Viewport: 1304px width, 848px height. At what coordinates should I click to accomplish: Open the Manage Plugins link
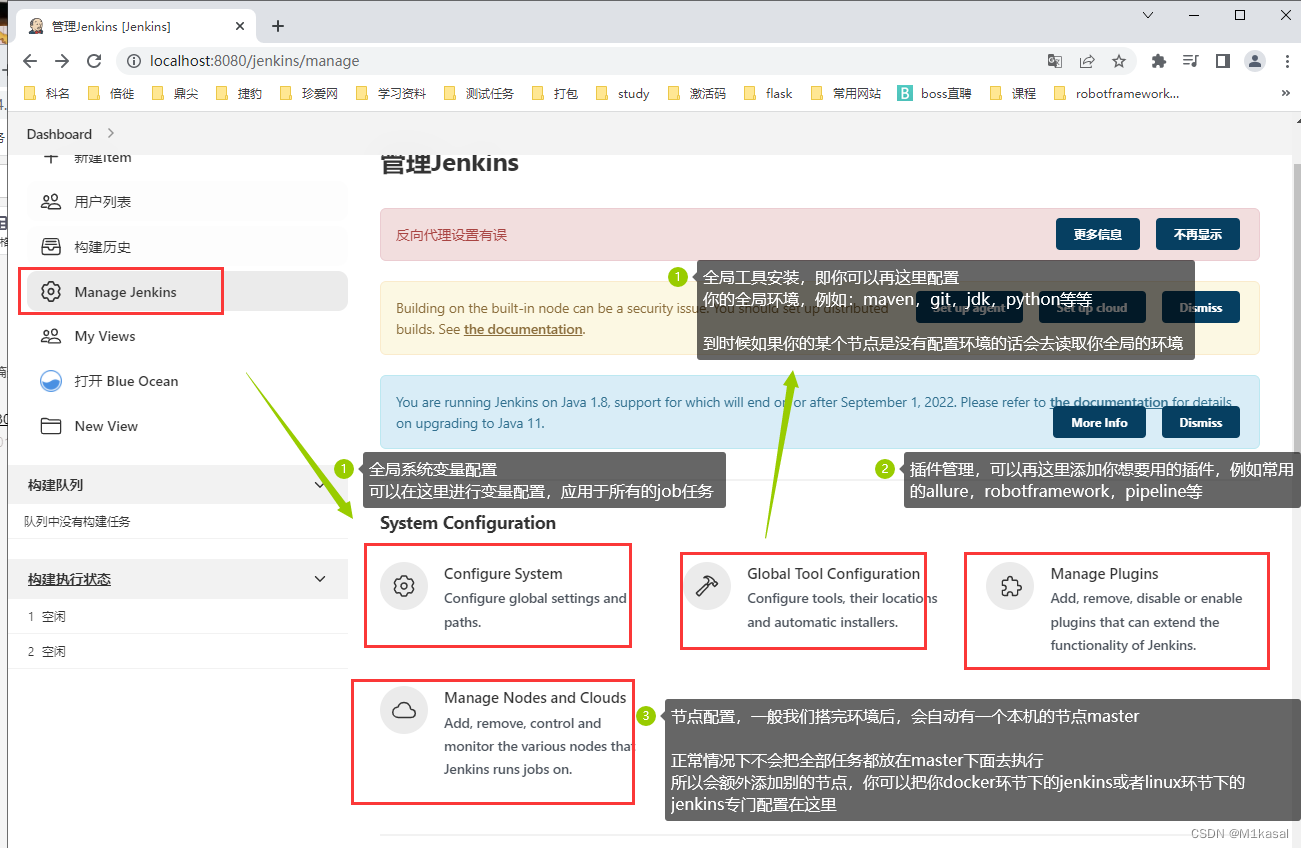click(1104, 574)
